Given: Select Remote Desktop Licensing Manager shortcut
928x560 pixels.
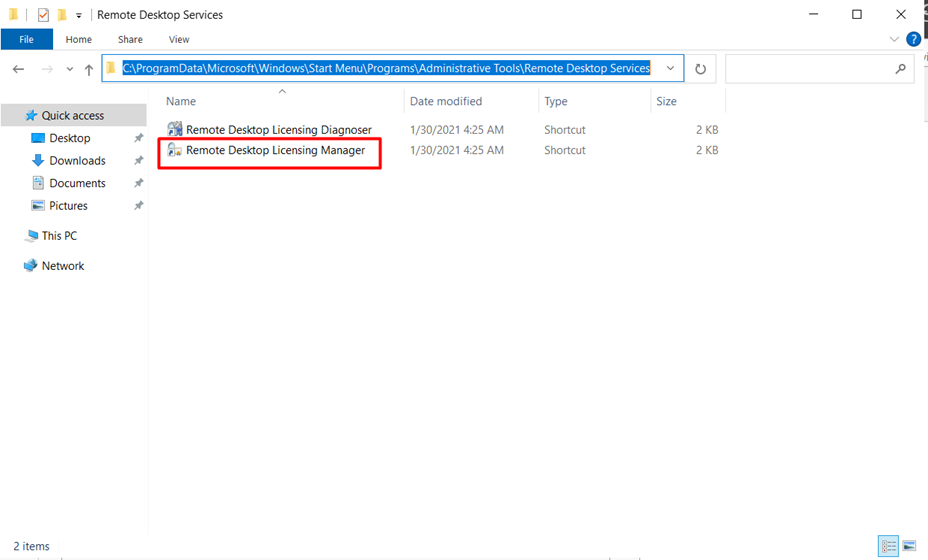Looking at the screenshot, I should (275, 150).
